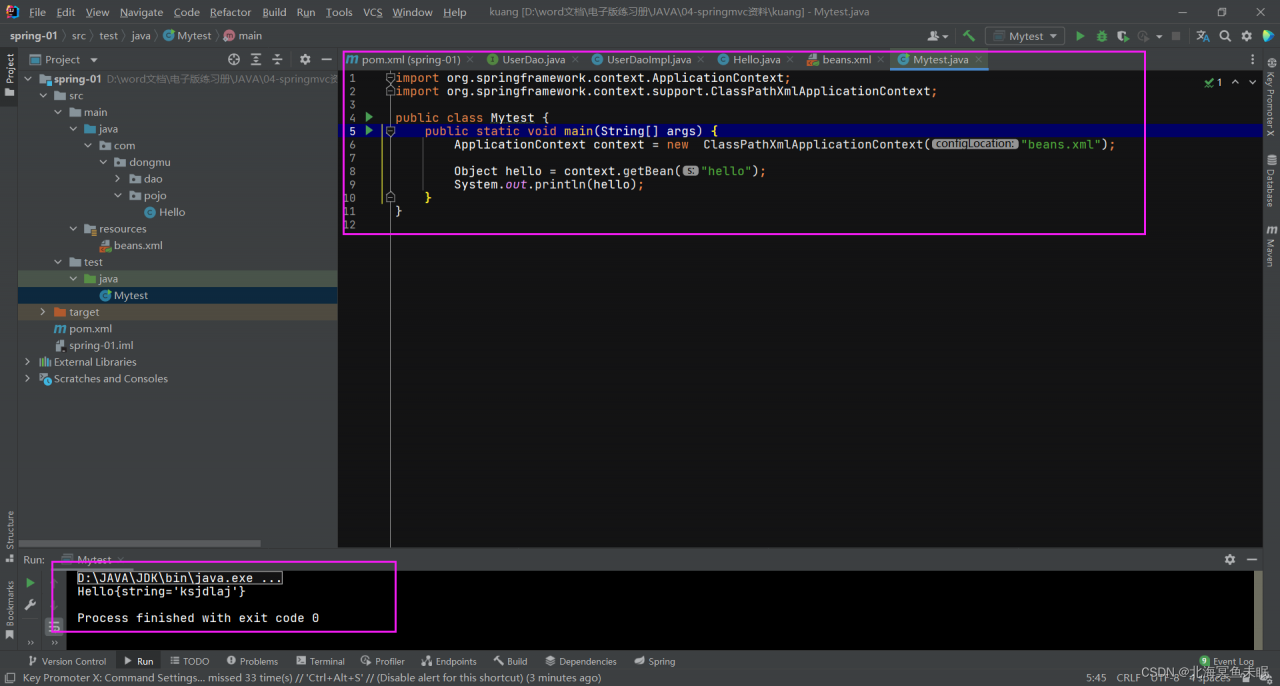The height and width of the screenshot is (686, 1280).
Task: Toggle the Maven side panel
Action: (x=1271, y=245)
